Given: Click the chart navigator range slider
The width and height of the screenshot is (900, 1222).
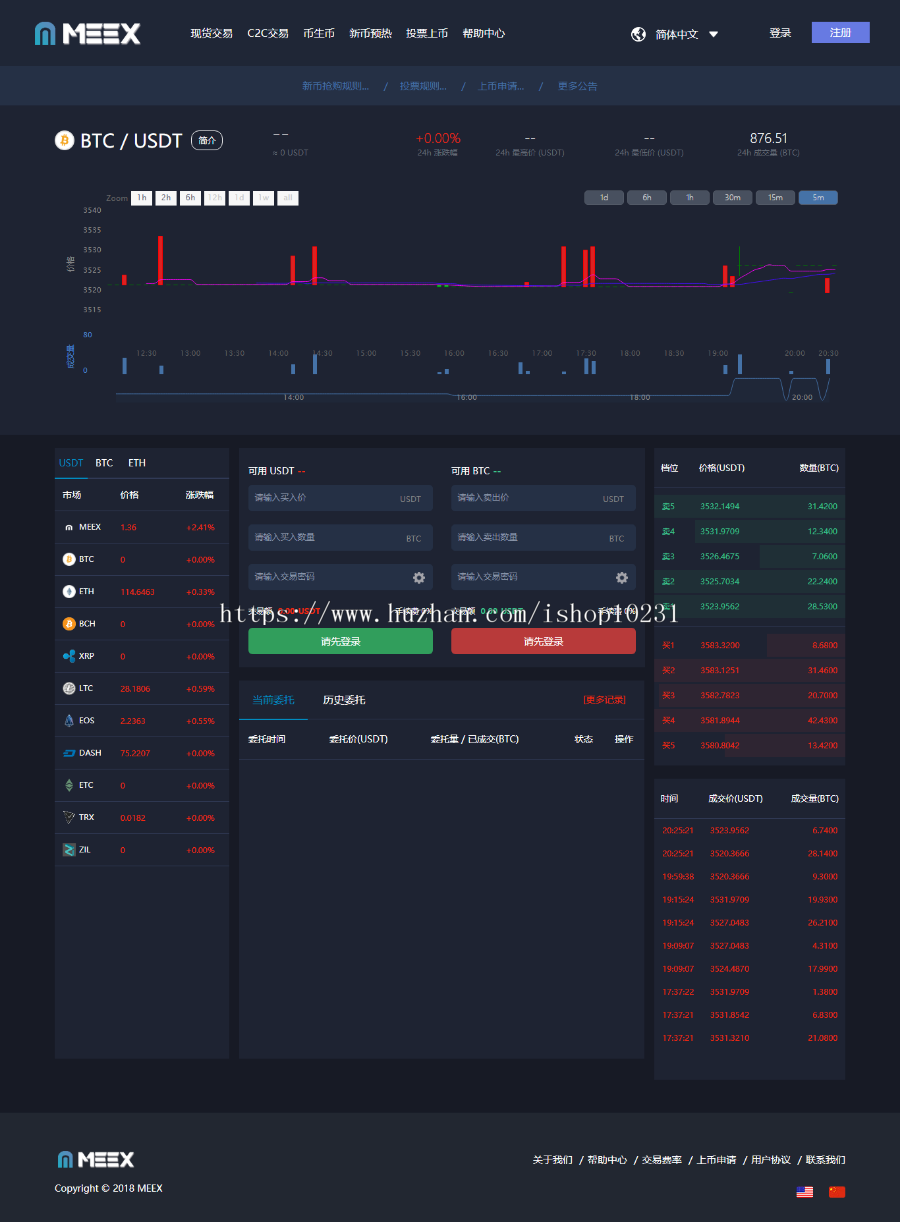Looking at the screenshot, I should pos(472,390).
